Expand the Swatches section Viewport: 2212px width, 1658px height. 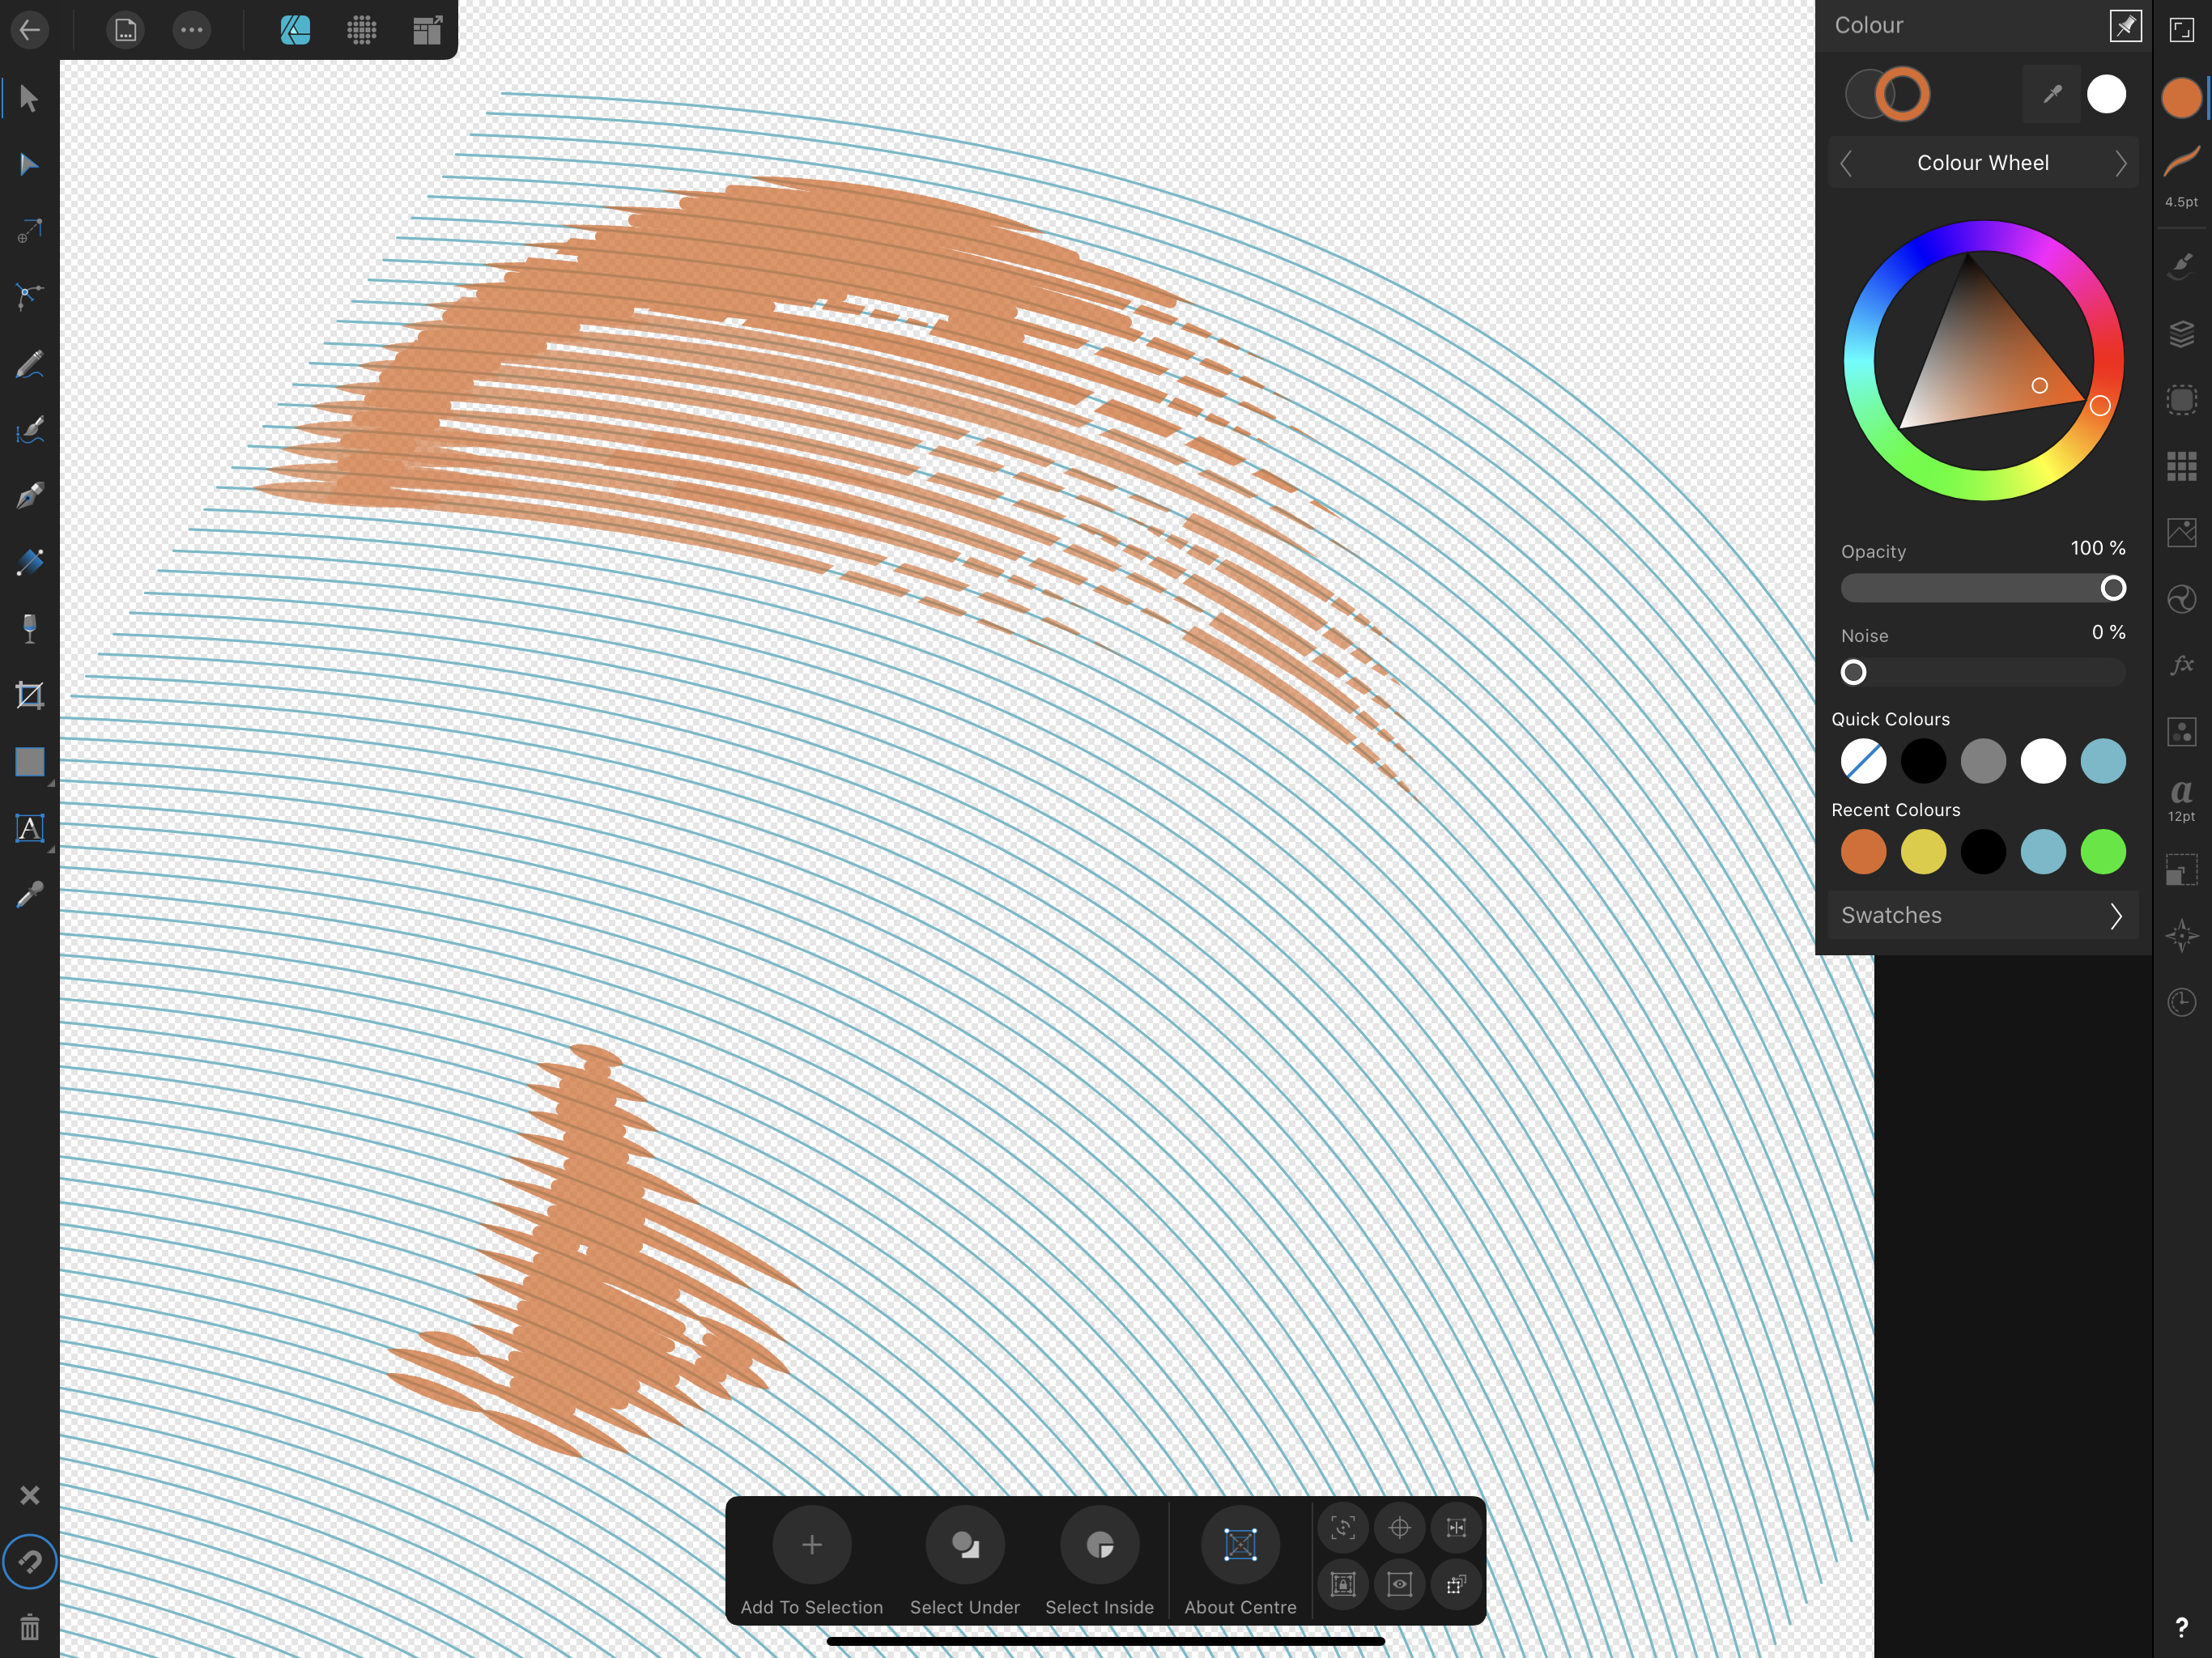[1983, 915]
